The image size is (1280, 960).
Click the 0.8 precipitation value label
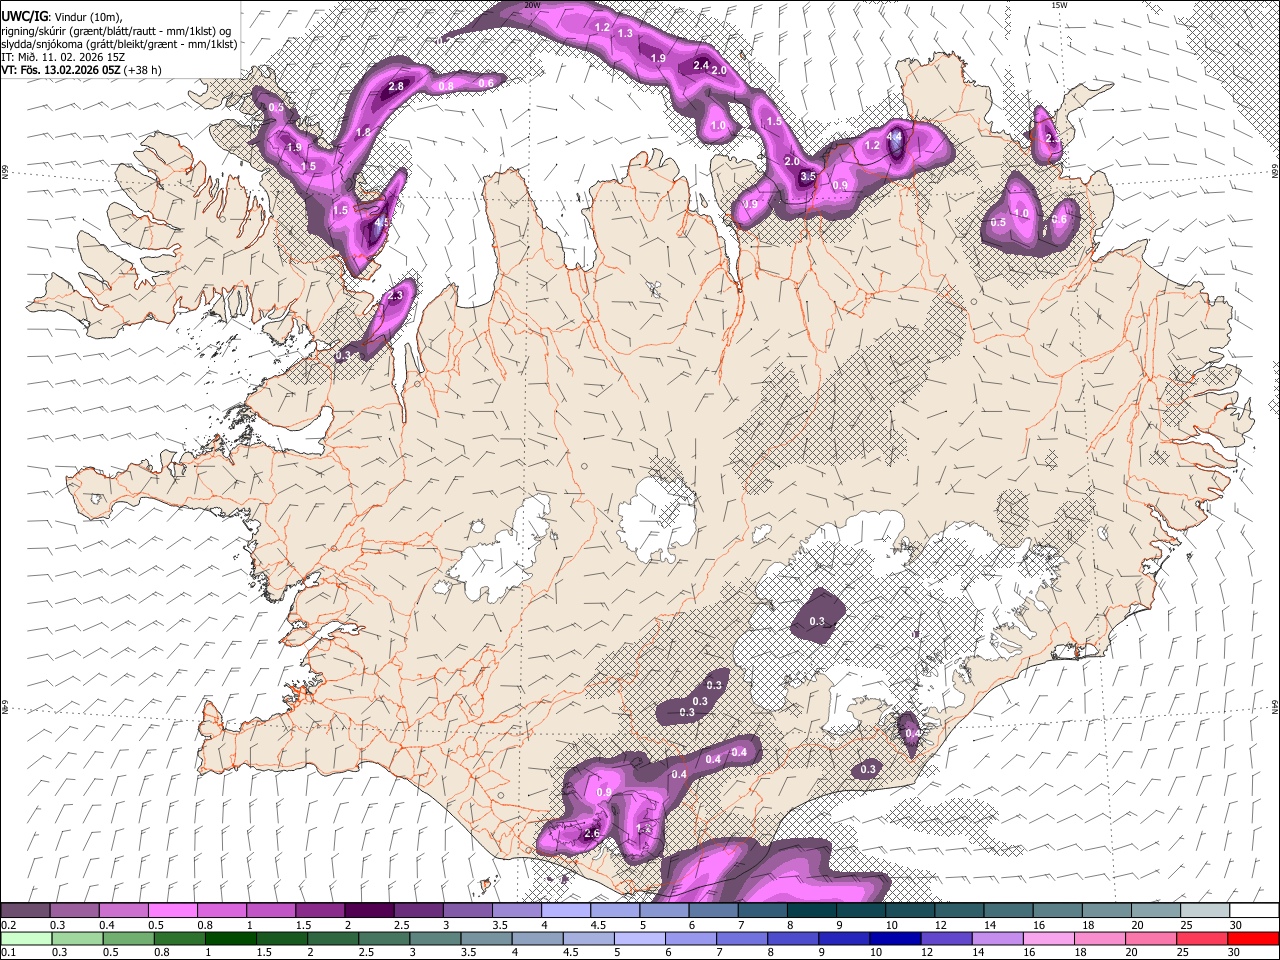[x=447, y=86]
